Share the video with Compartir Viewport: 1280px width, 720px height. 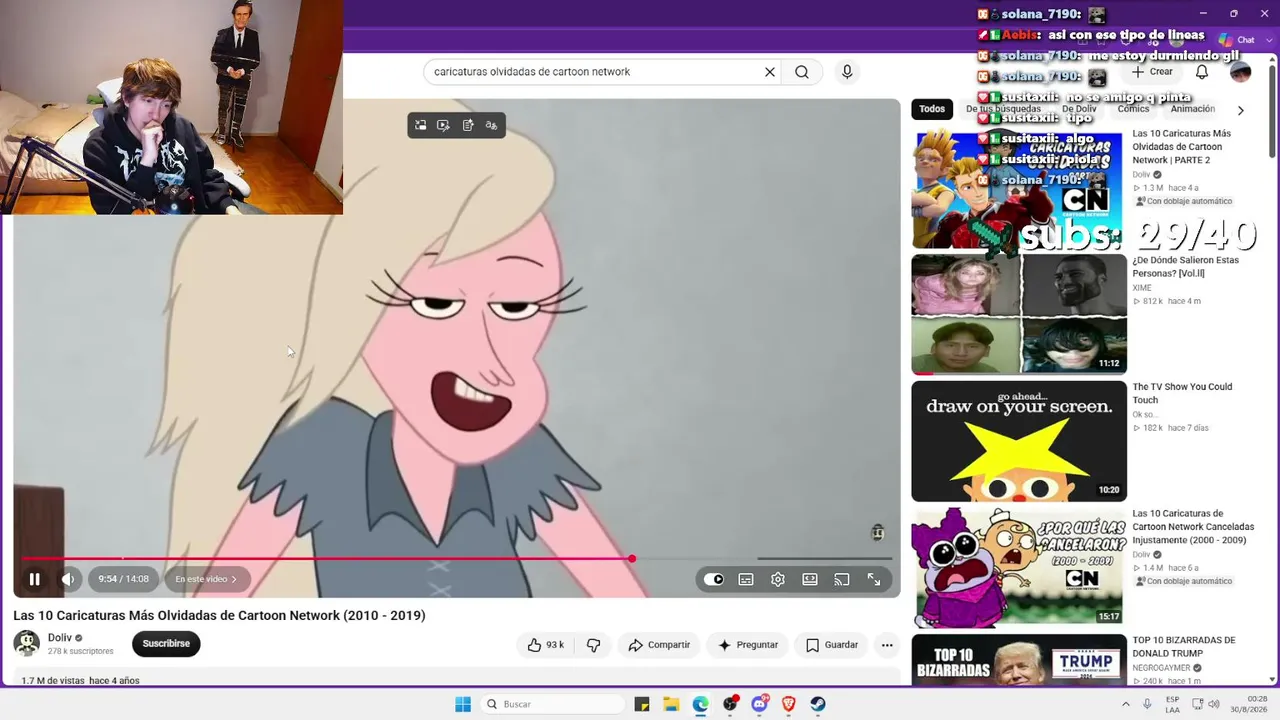[x=659, y=645]
